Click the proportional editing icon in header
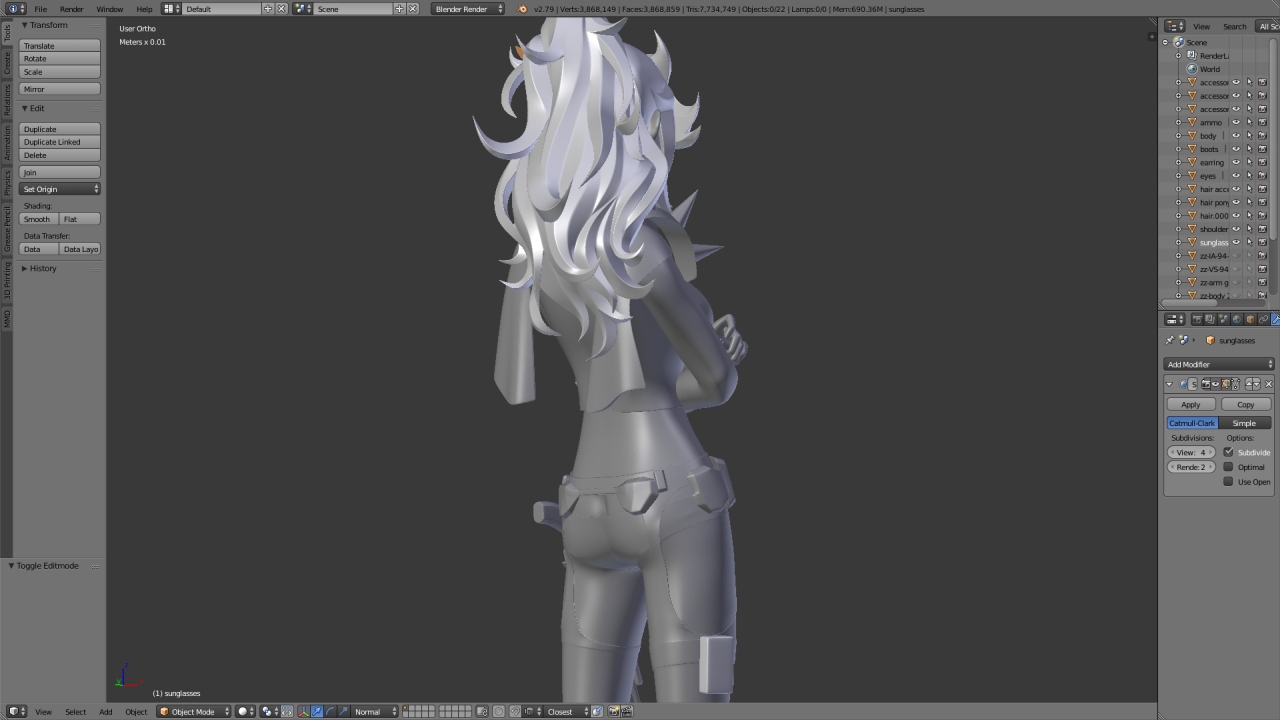 (499, 712)
